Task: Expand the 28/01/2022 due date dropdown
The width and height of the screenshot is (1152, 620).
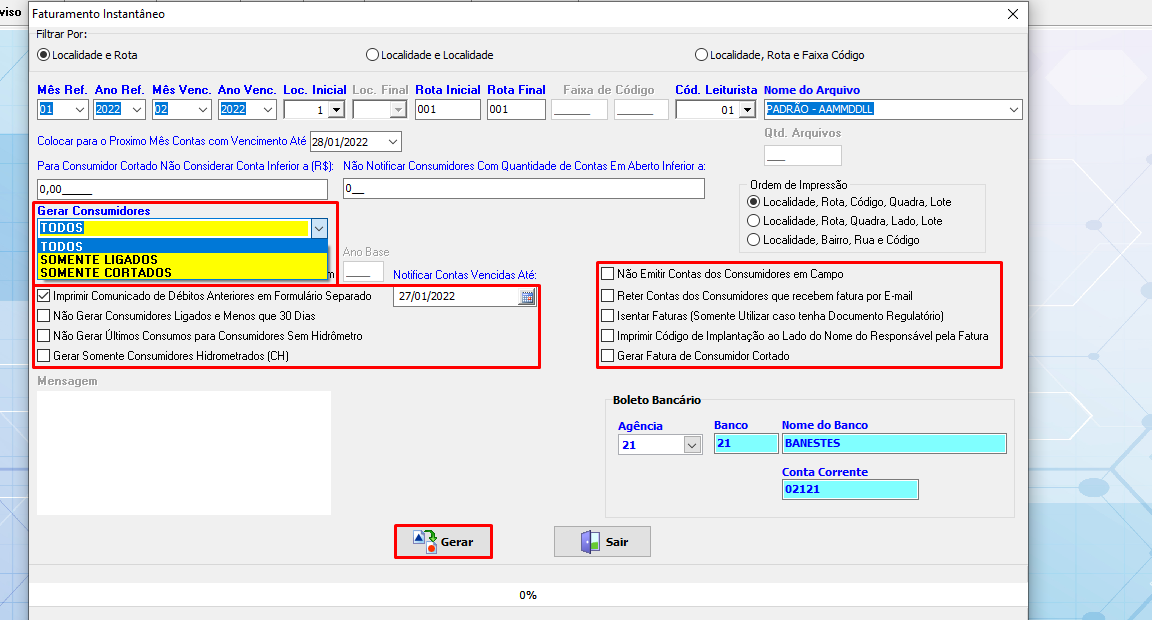Action: [x=392, y=142]
